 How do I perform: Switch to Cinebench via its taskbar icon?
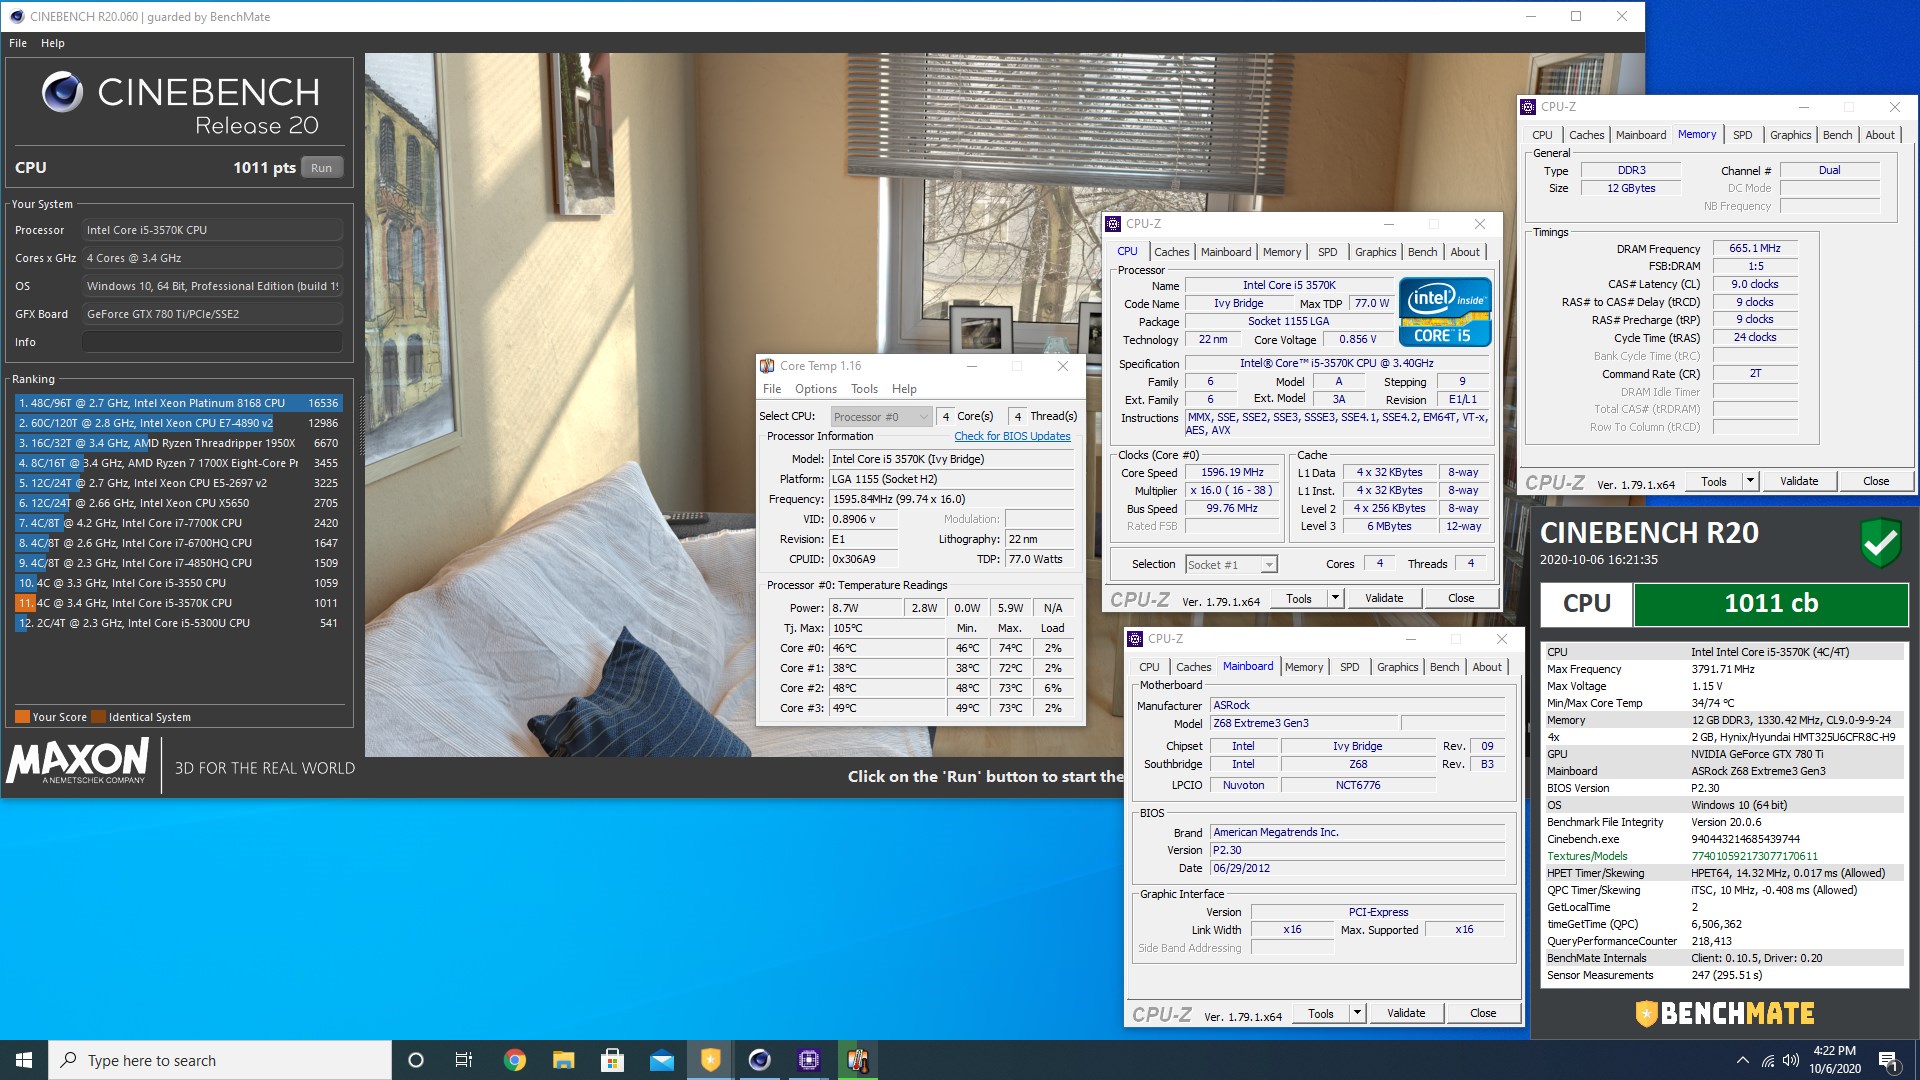tap(759, 1060)
